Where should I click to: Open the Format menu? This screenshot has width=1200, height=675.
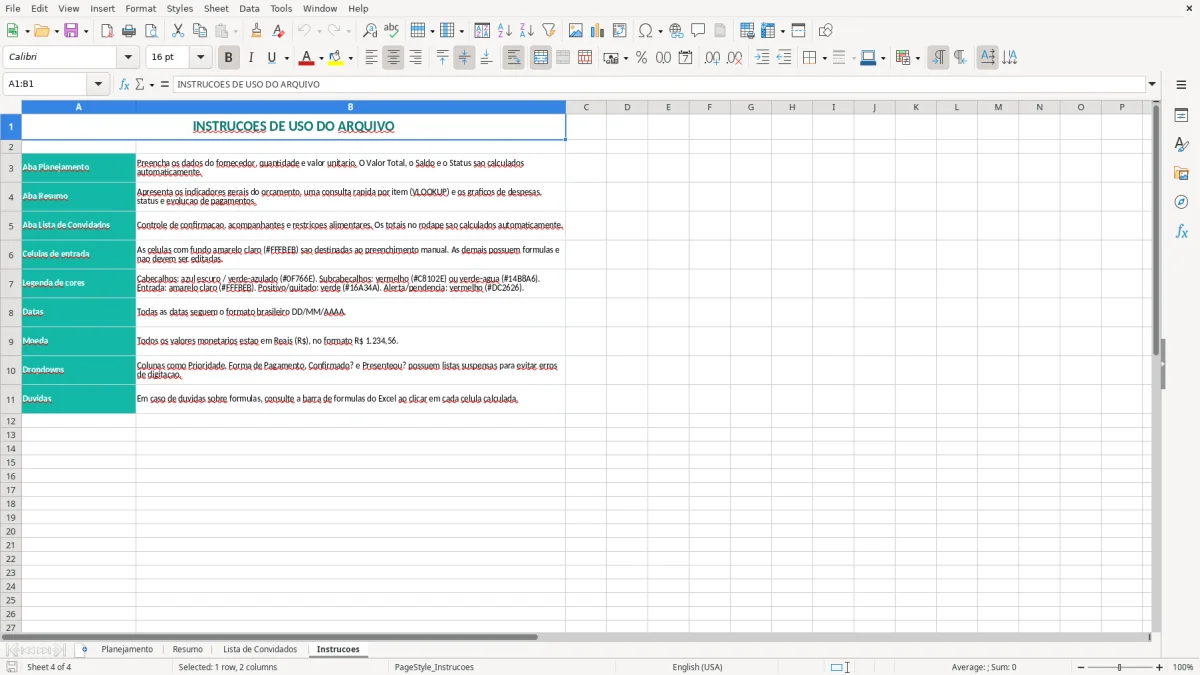(140, 8)
